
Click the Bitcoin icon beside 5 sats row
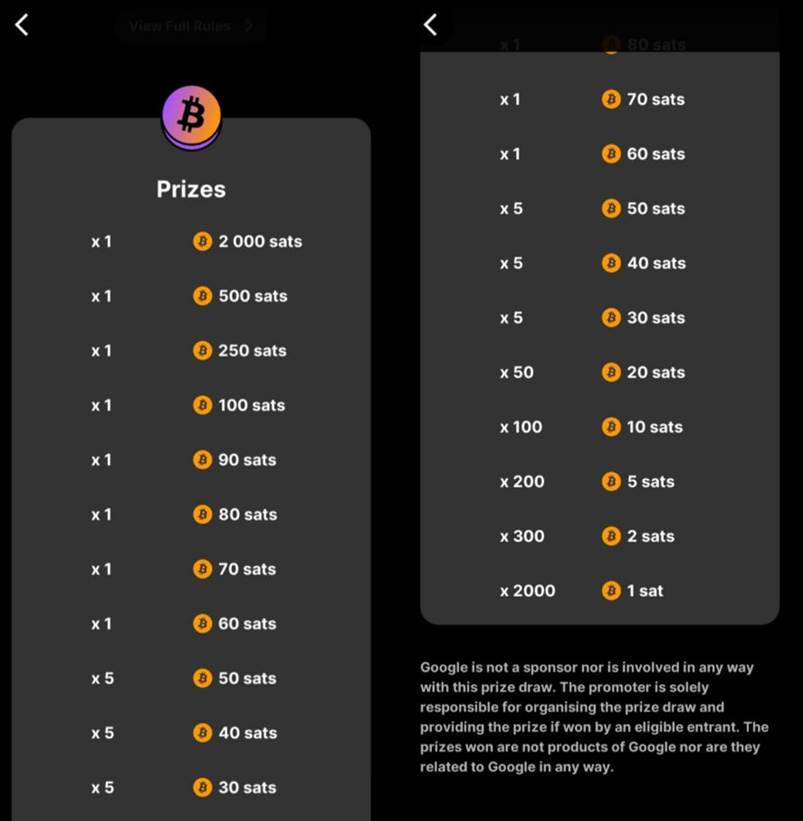(611, 481)
